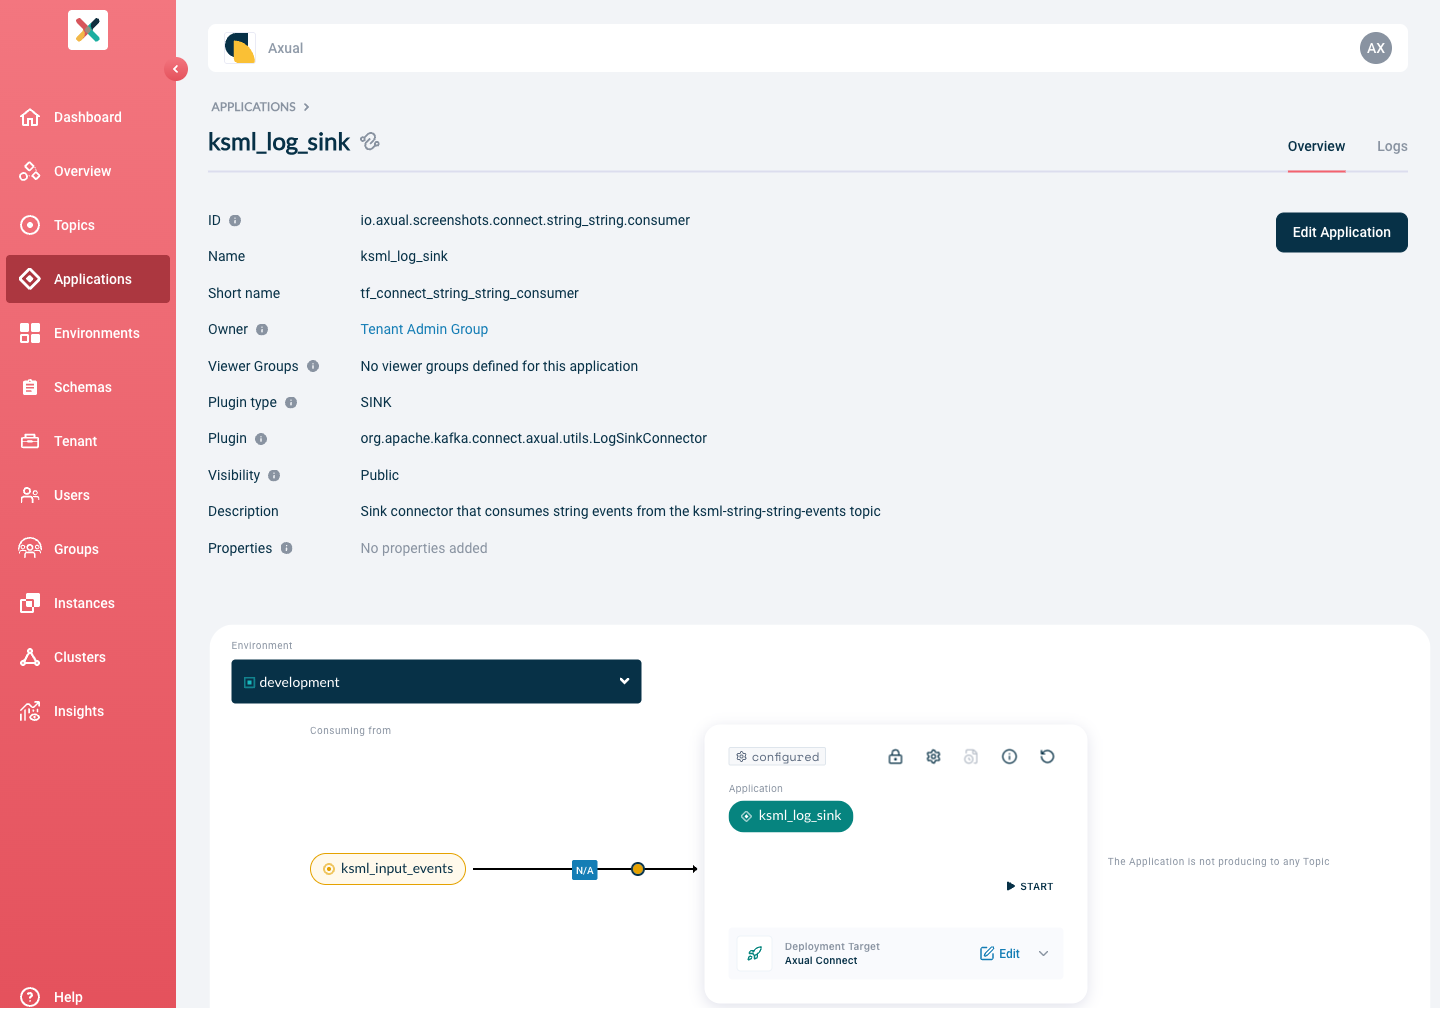Open the Dashboard sidebar item
This screenshot has height=1024, width=1440.
[88, 117]
